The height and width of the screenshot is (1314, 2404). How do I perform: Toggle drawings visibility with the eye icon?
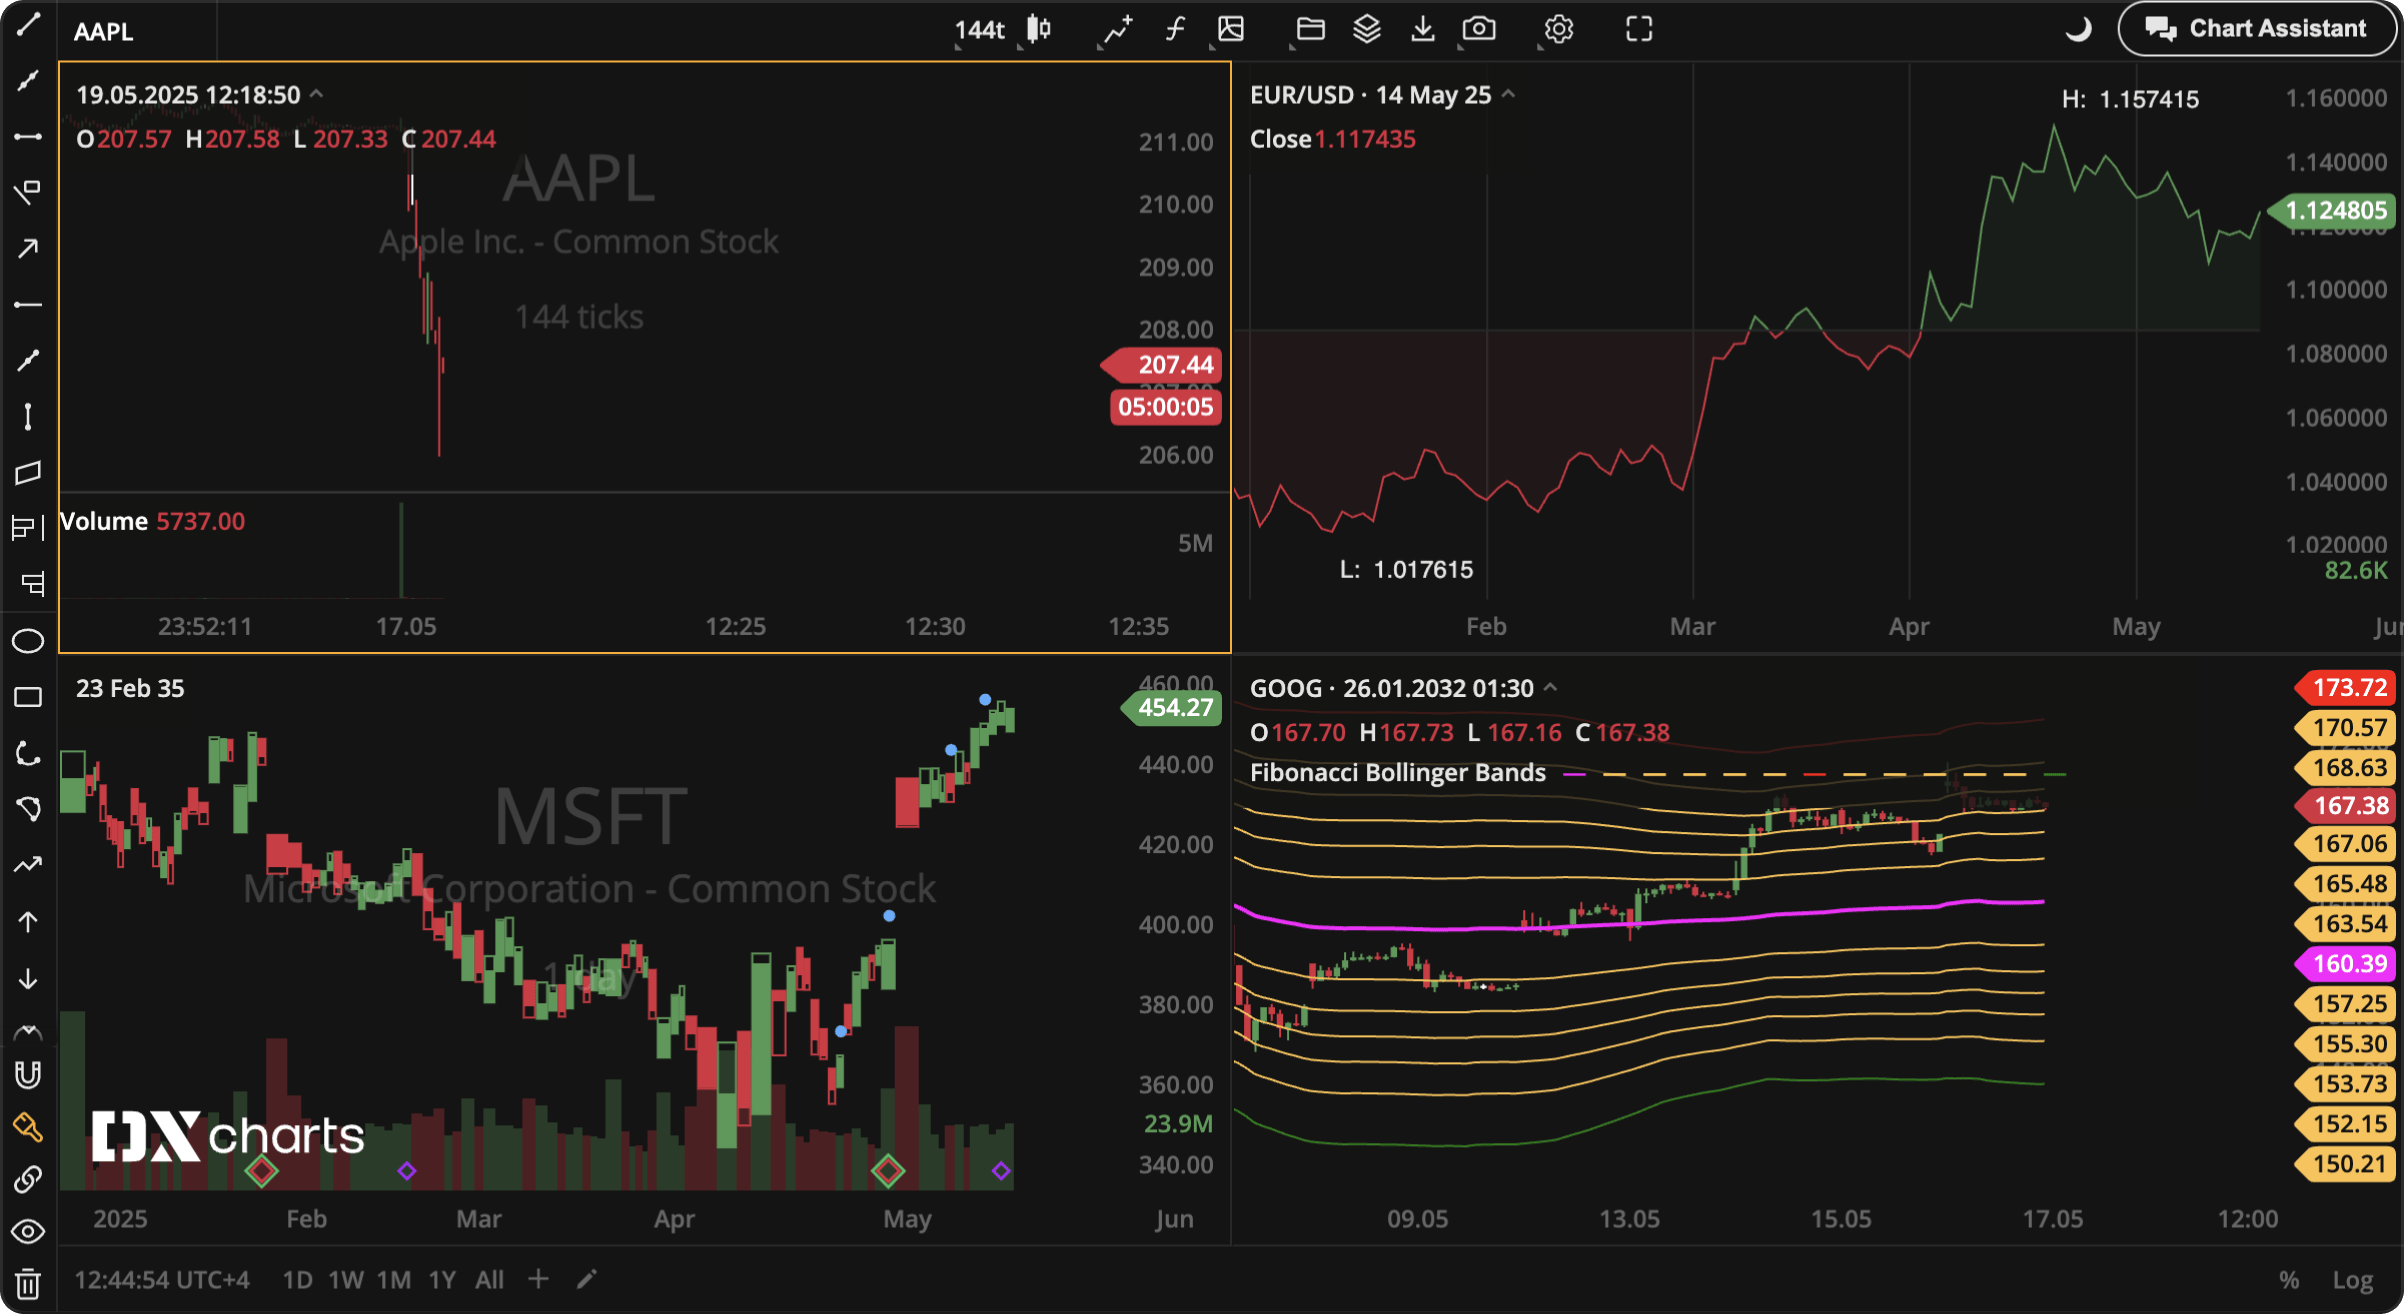(x=28, y=1231)
